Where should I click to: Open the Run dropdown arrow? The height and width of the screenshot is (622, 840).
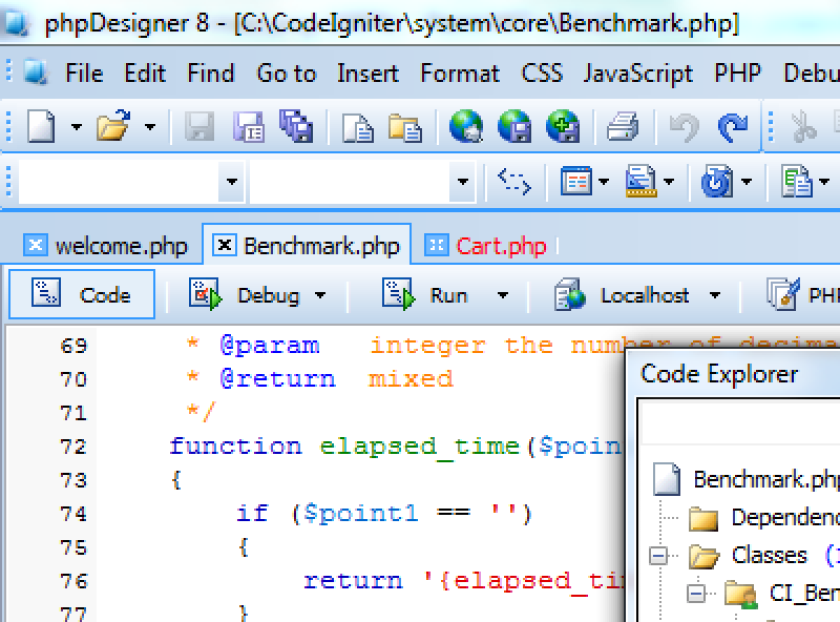[502, 295]
